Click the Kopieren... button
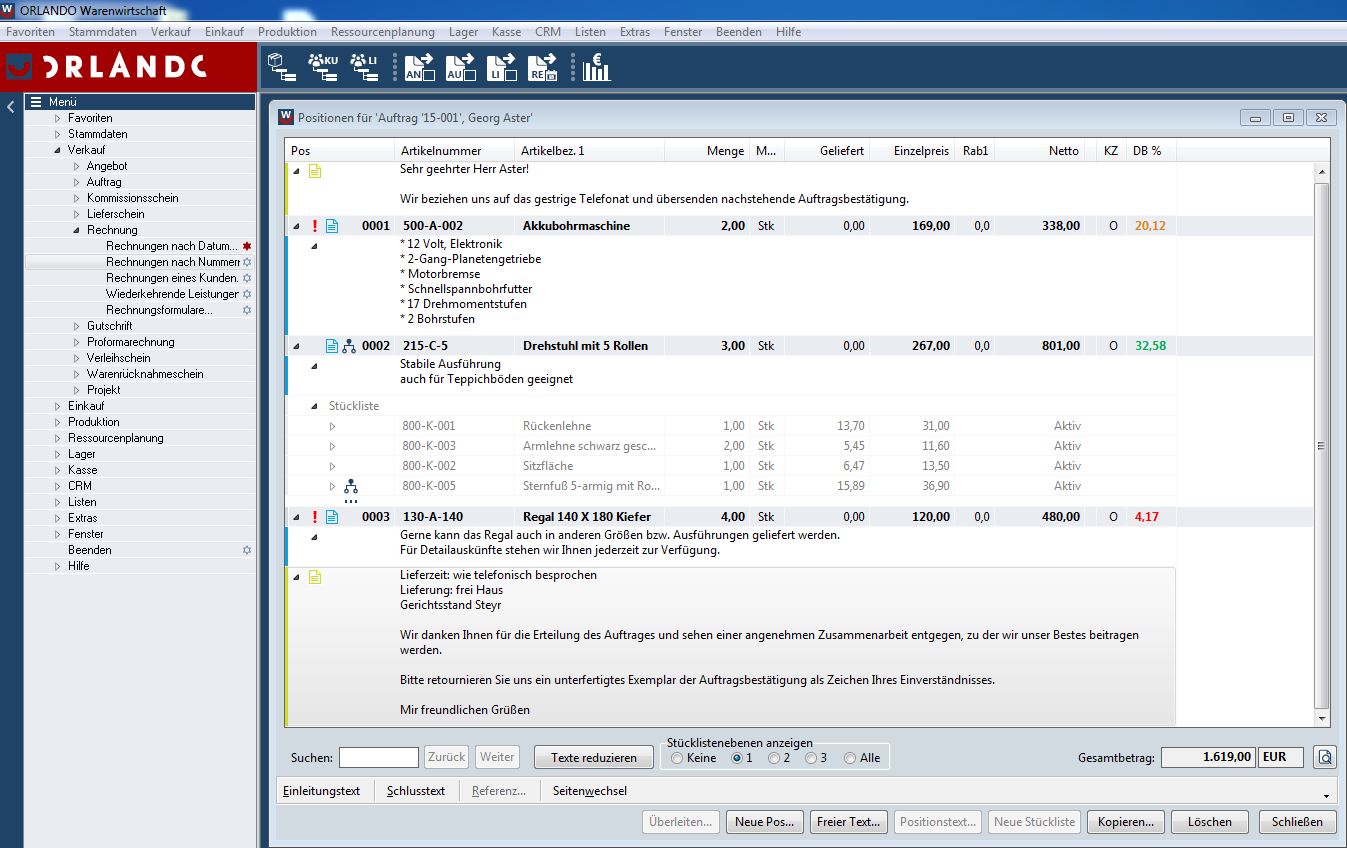Image resolution: width=1347 pixels, height=848 pixels. click(1126, 822)
